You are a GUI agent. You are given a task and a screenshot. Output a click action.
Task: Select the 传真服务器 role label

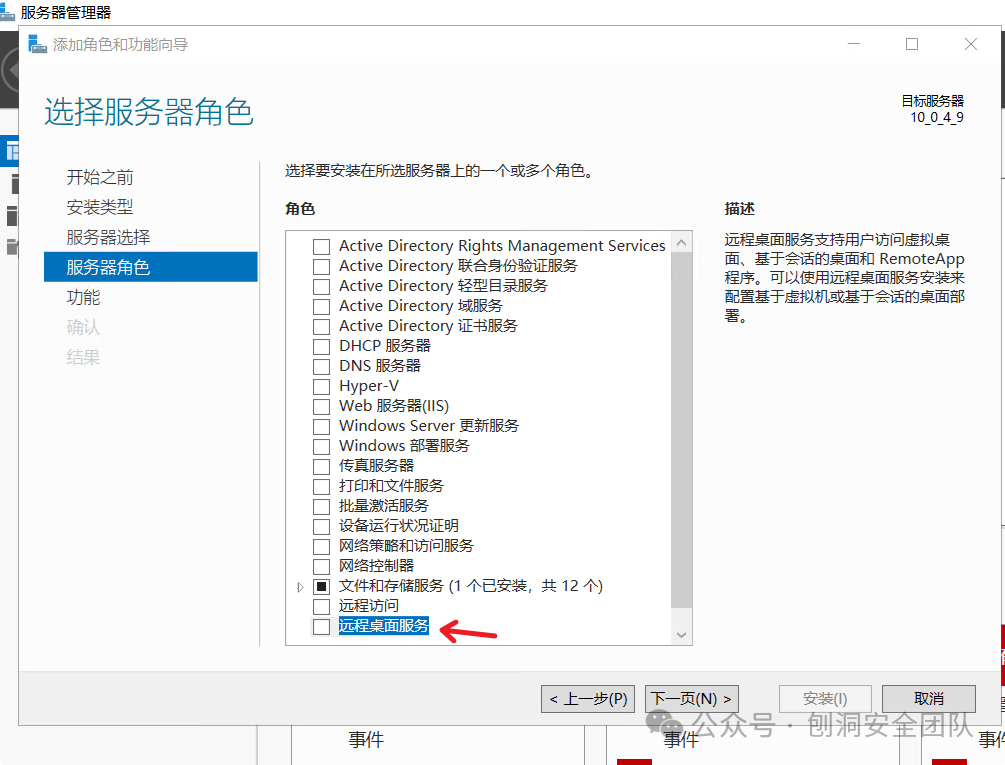click(x=376, y=466)
